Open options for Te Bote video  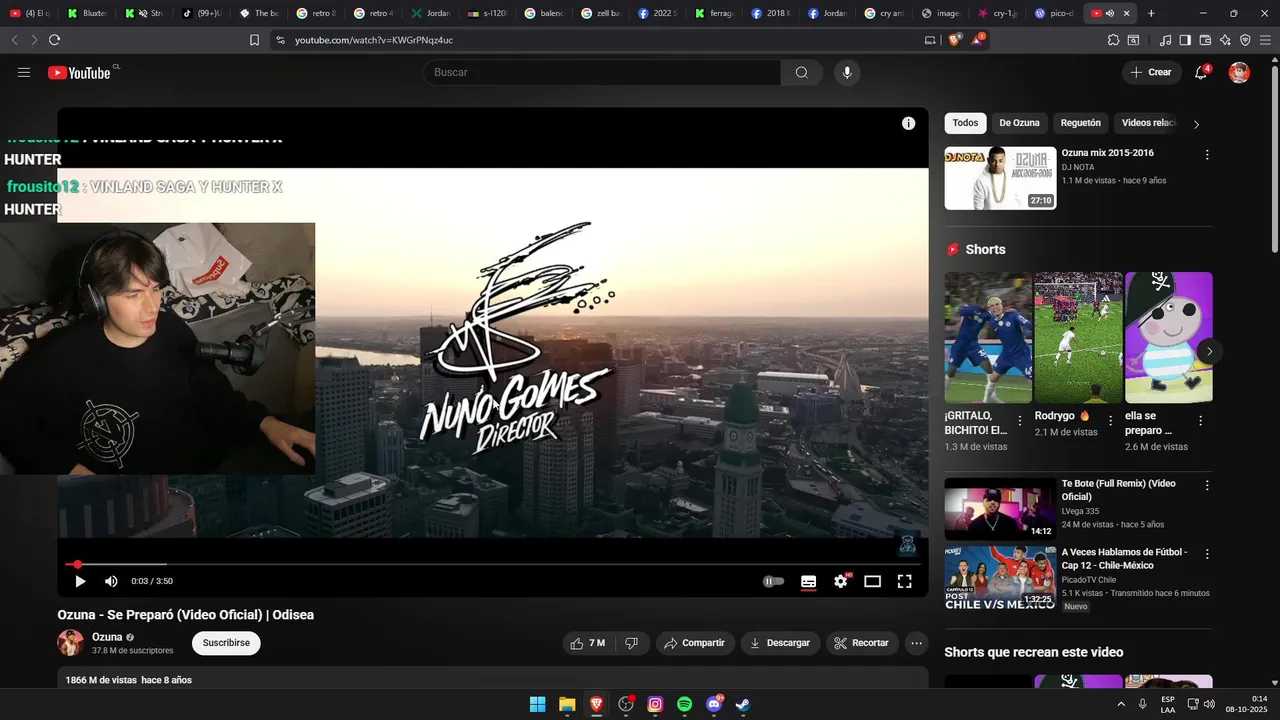[1207, 485]
